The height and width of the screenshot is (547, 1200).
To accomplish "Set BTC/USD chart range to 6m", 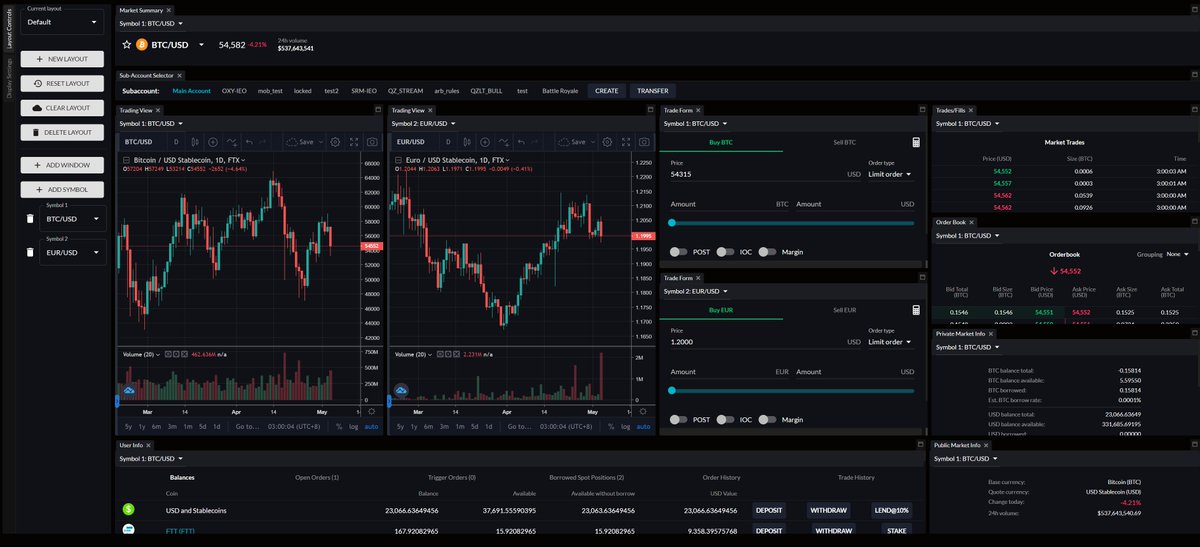I will [158, 427].
